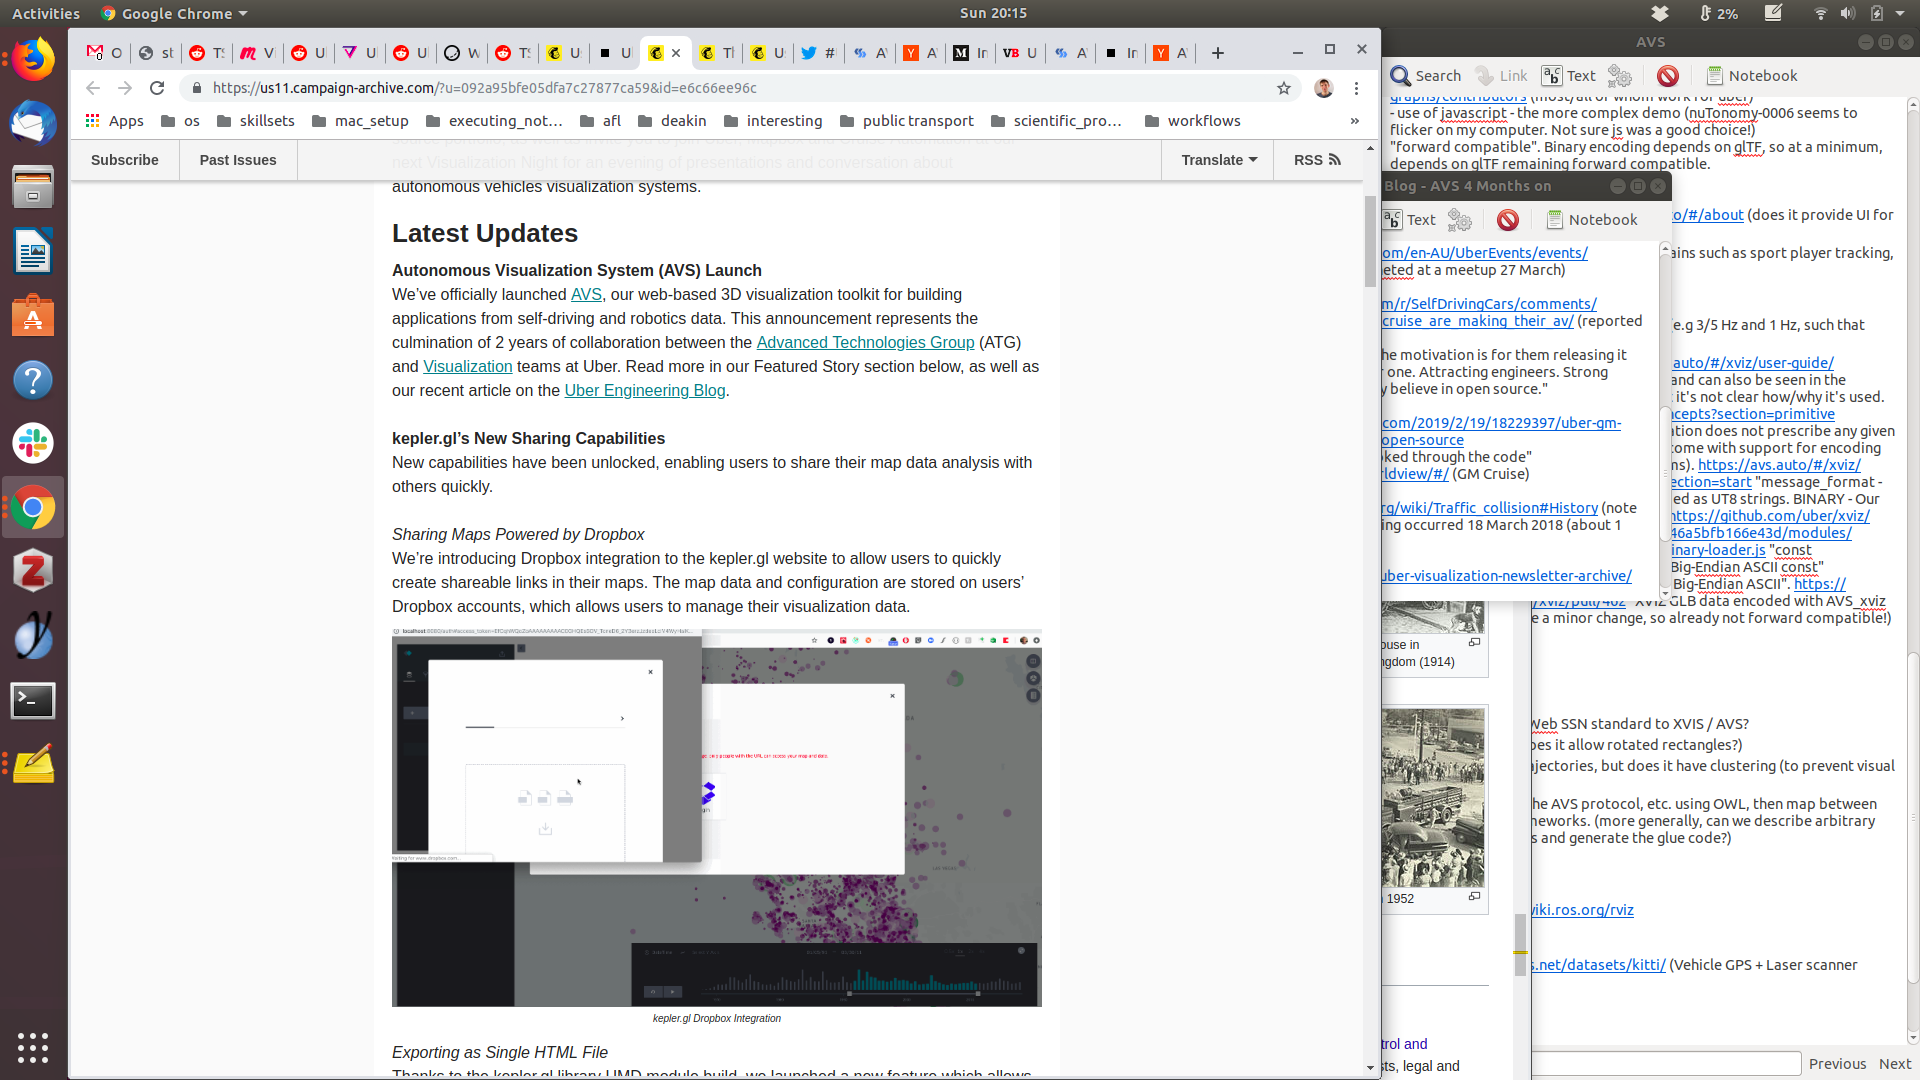This screenshot has width=1920, height=1080.
Task: Open Chrome three-dot menu
Action: click(1356, 88)
